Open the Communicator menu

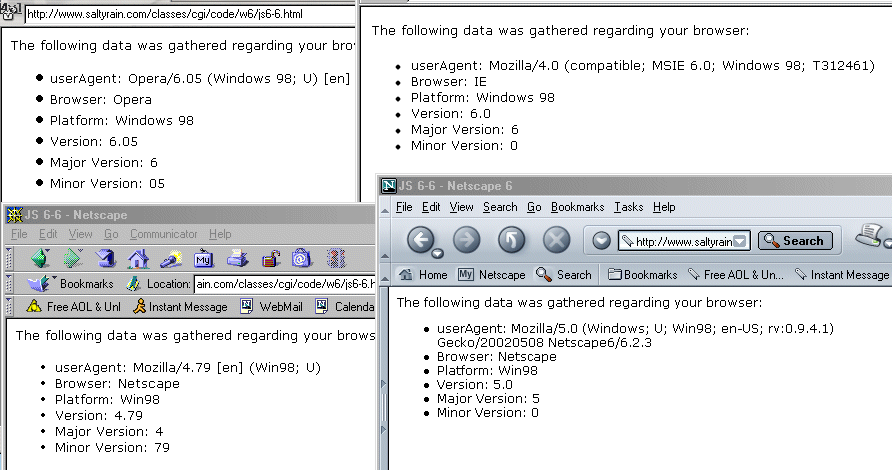coord(163,234)
